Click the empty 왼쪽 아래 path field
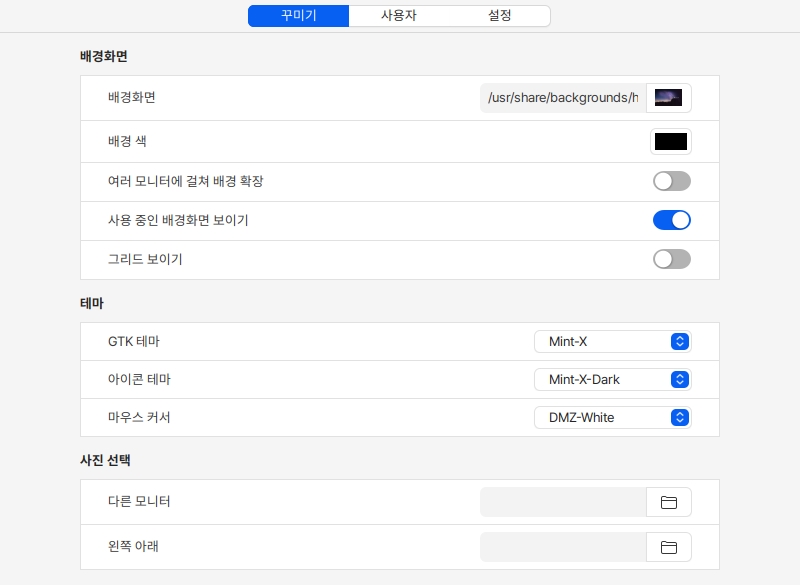 pyautogui.click(x=563, y=547)
